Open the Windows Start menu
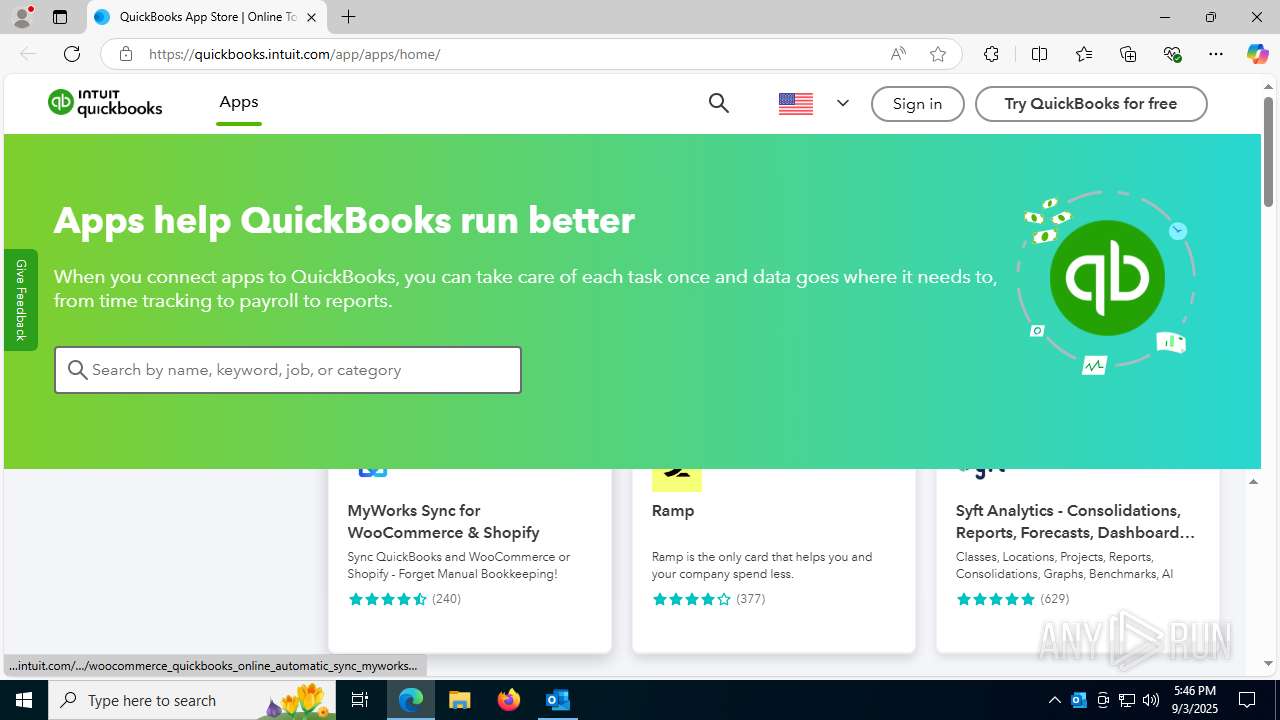The height and width of the screenshot is (720, 1280). (24, 700)
